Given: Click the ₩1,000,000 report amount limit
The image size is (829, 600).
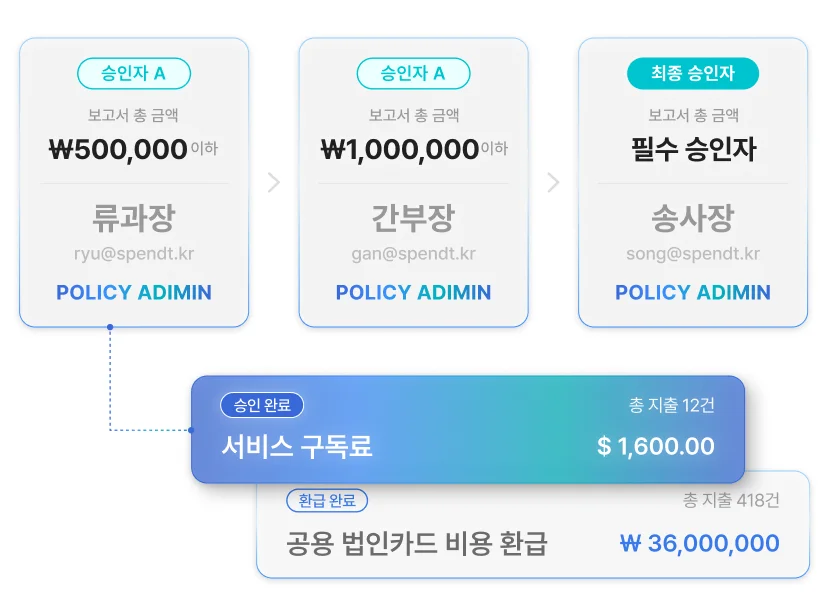Looking at the screenshot, I should click(400, 150).
